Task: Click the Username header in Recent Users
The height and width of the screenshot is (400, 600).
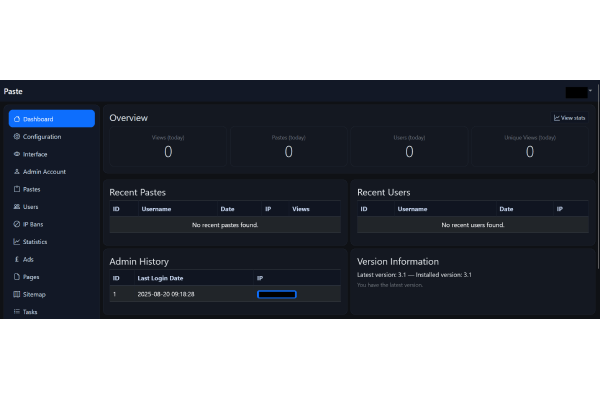Action: pyautogui.click(x=412, y=209)
